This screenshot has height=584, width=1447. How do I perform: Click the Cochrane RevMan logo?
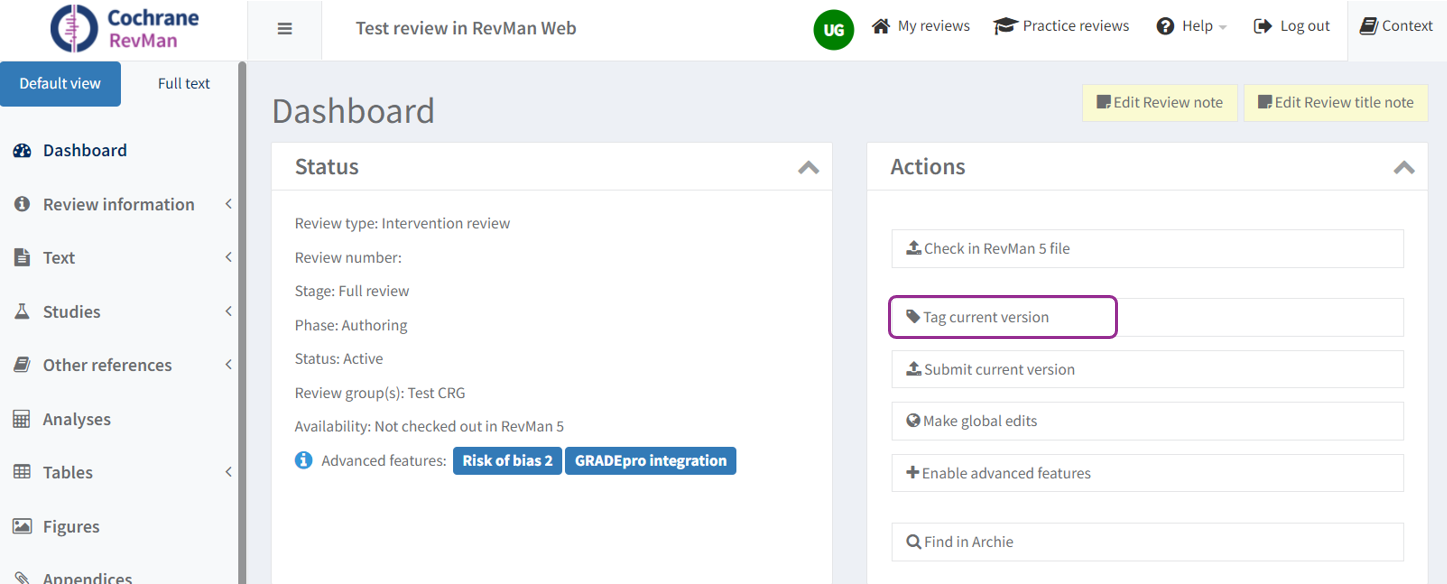tap(125, 29)
